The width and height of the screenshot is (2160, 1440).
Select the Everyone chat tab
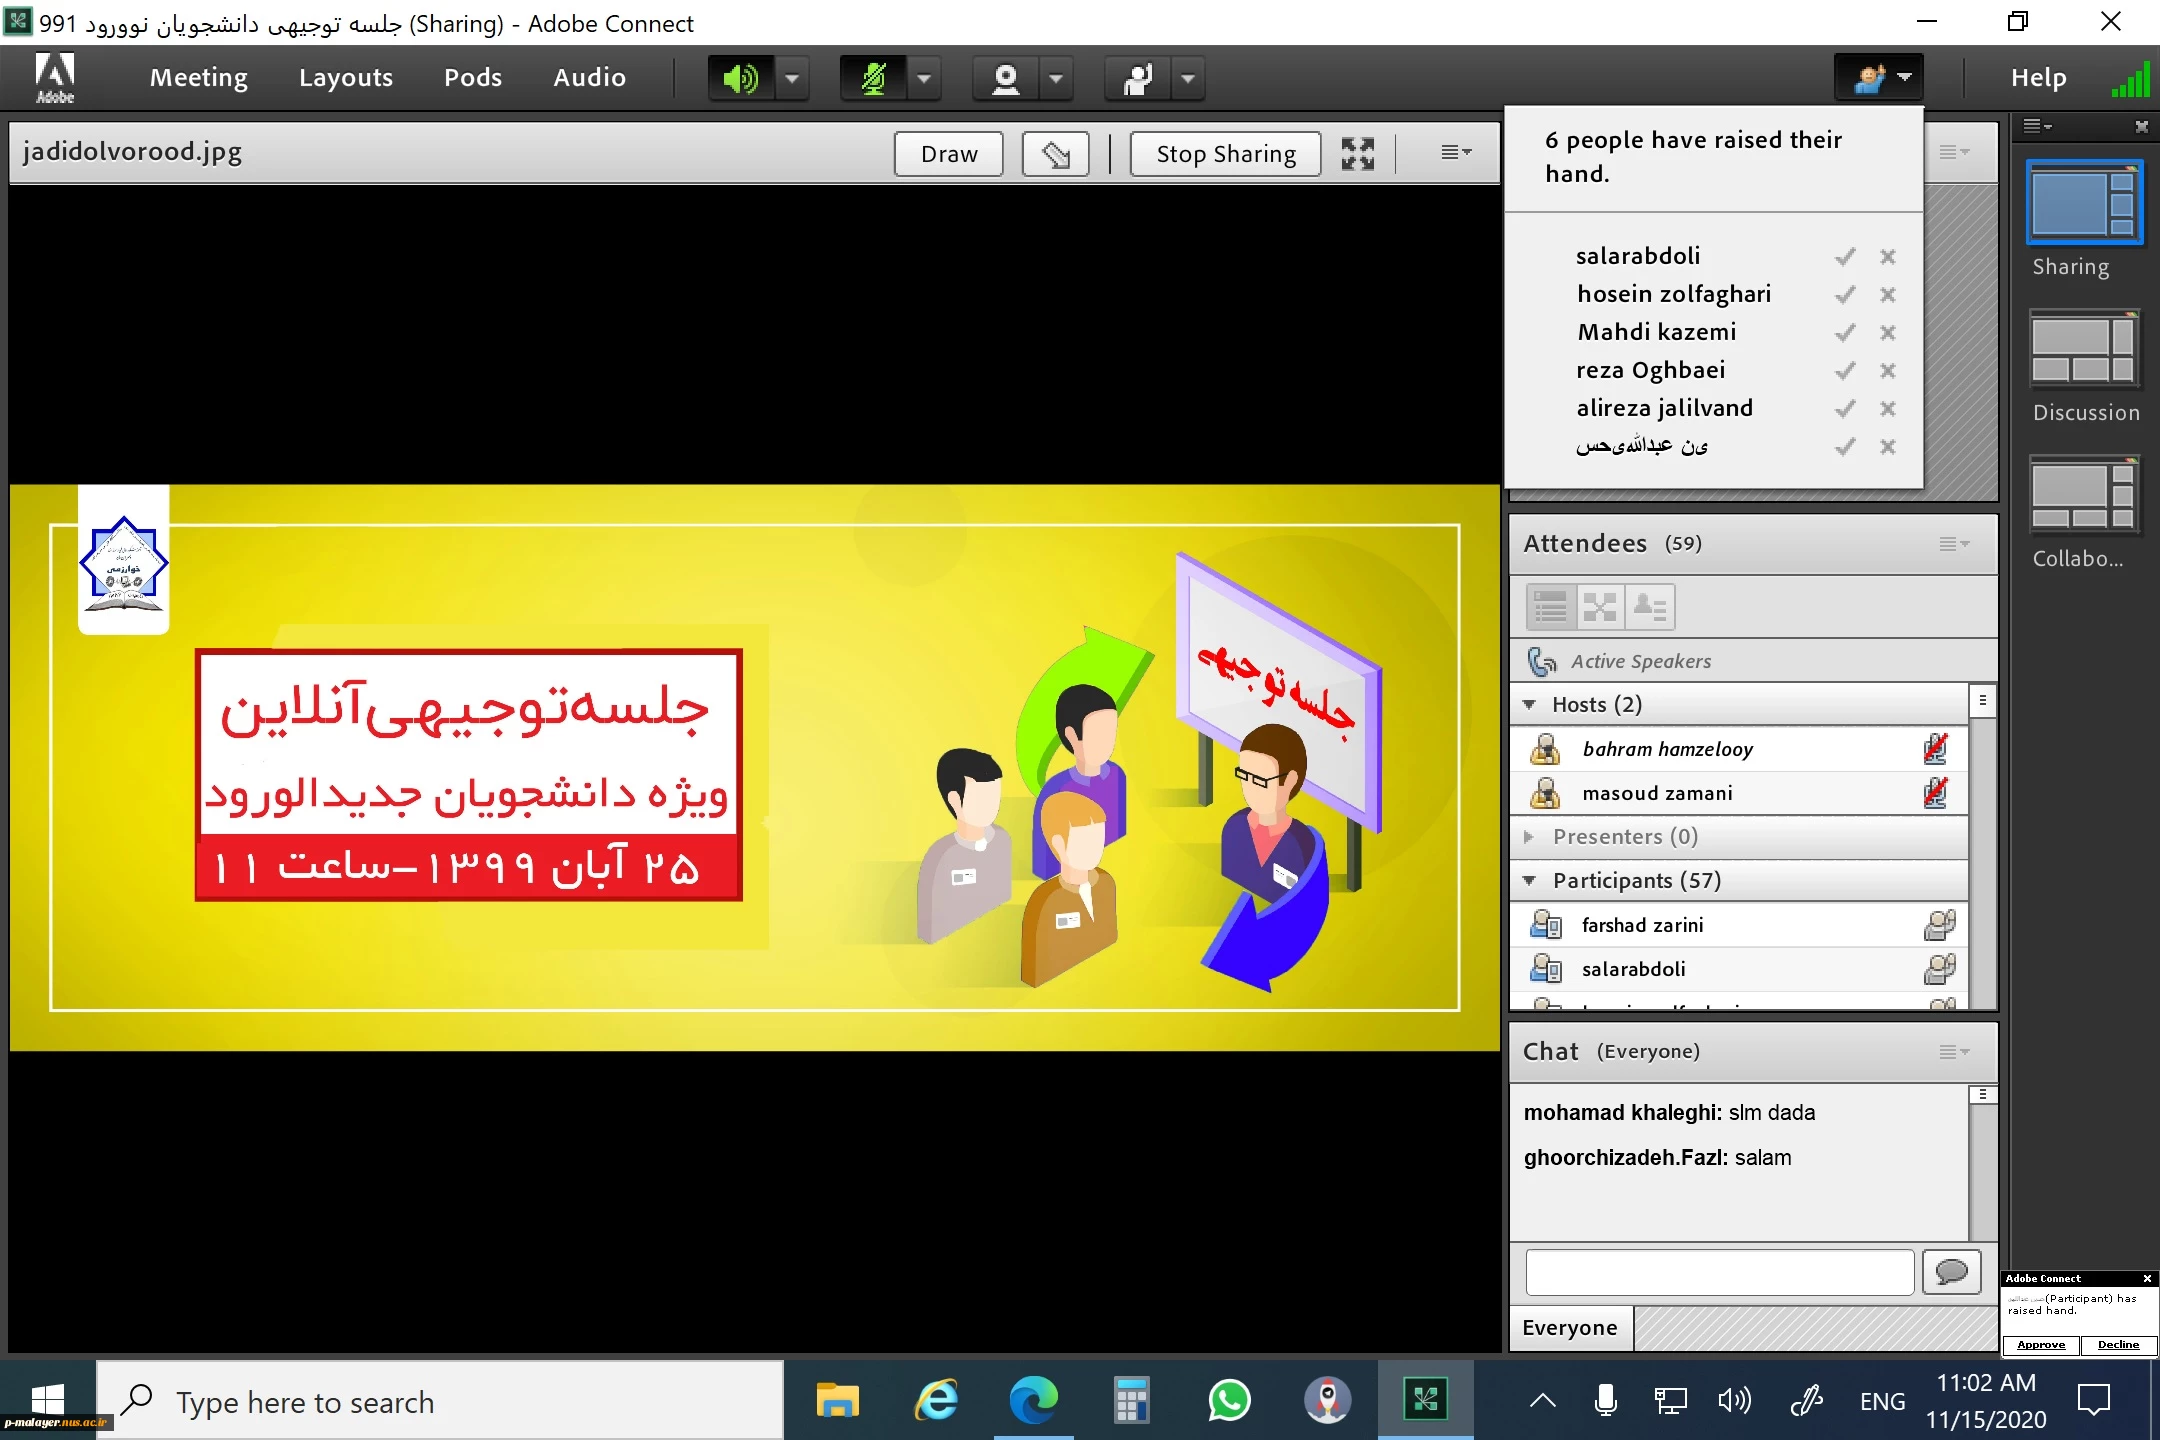1570,1328
